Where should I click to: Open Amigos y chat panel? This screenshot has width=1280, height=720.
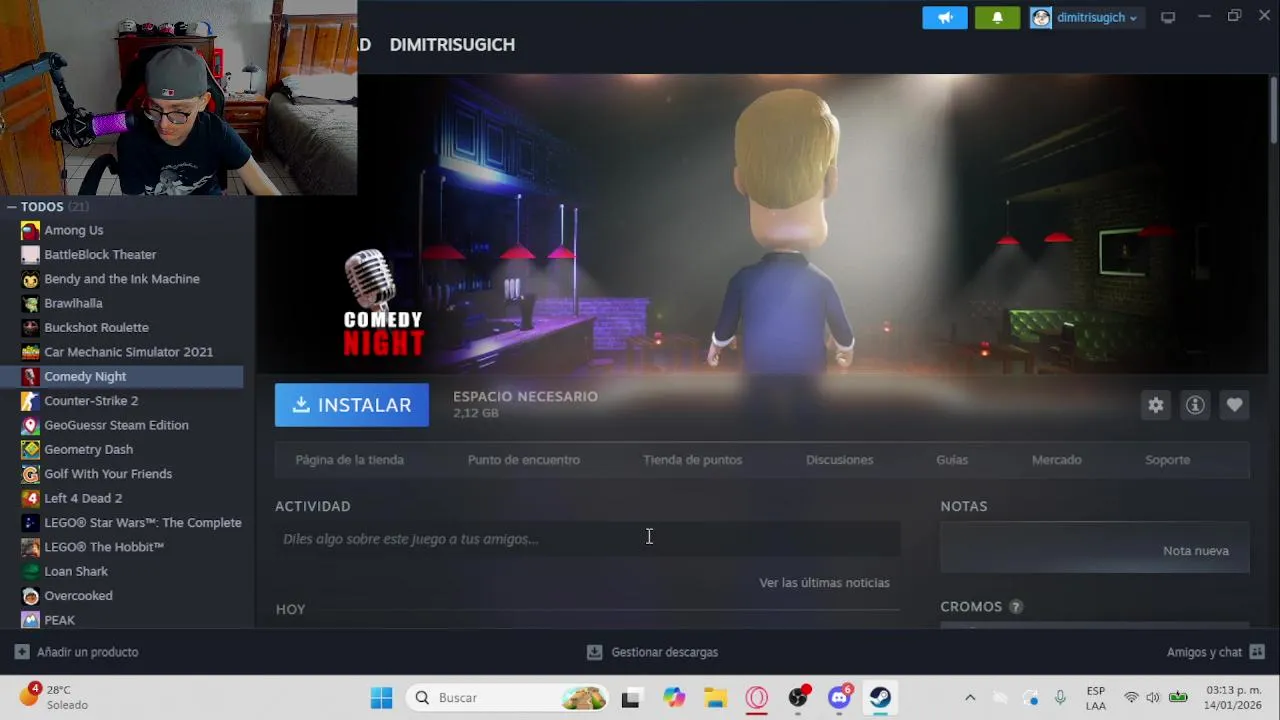[x=1216, y=652]
